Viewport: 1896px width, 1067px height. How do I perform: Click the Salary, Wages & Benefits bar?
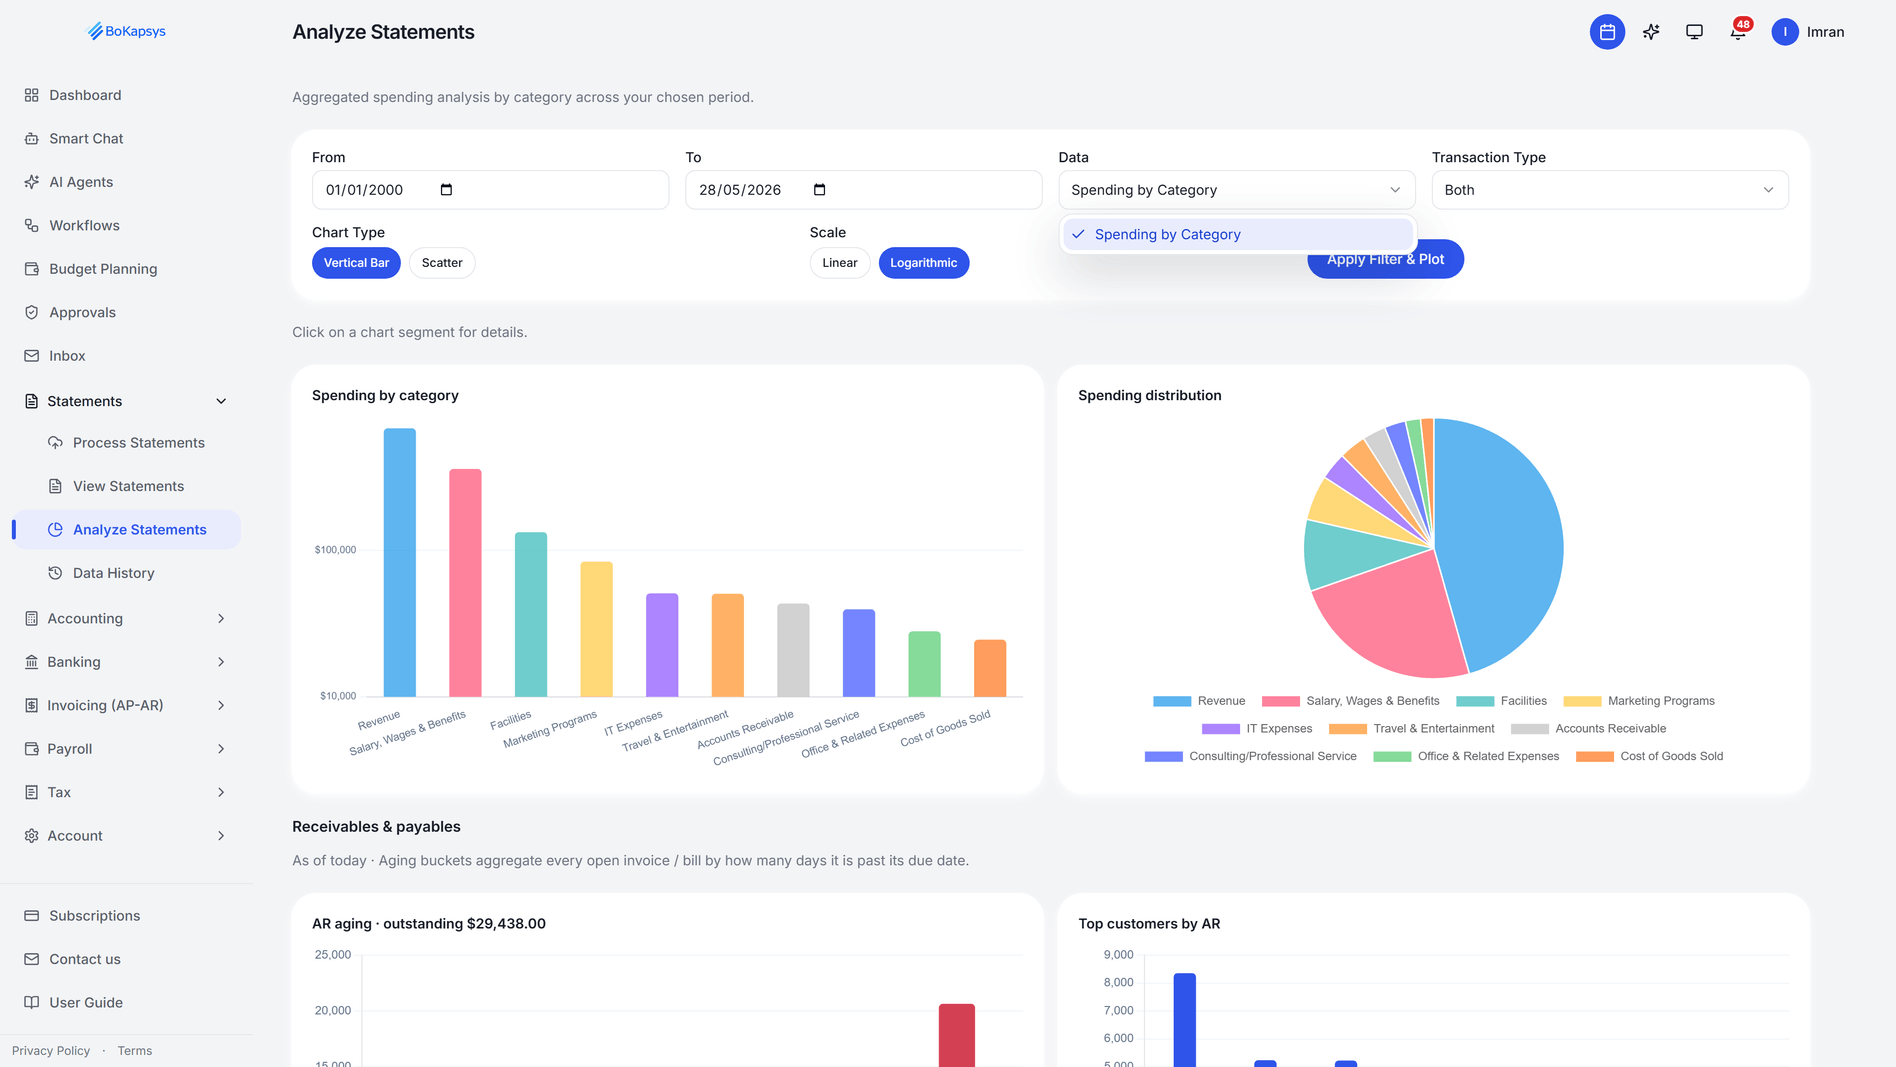coord(465,583)
